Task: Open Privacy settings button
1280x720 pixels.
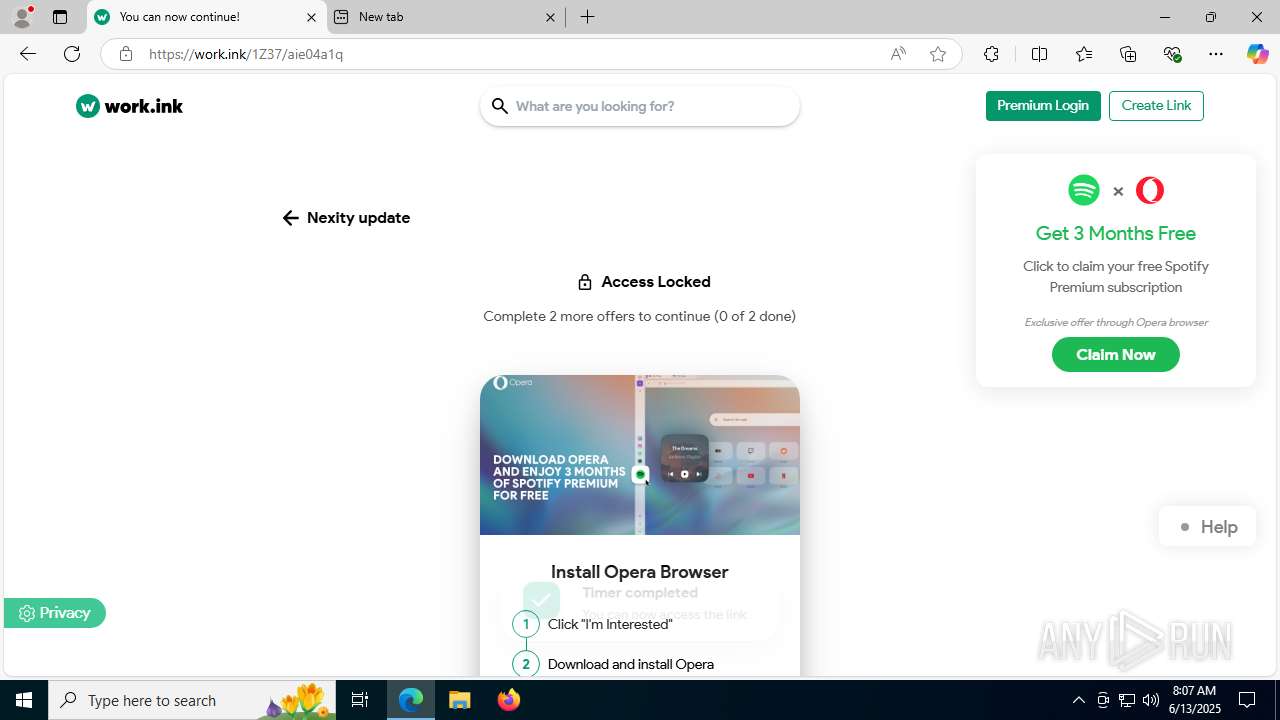Action: 55,613
